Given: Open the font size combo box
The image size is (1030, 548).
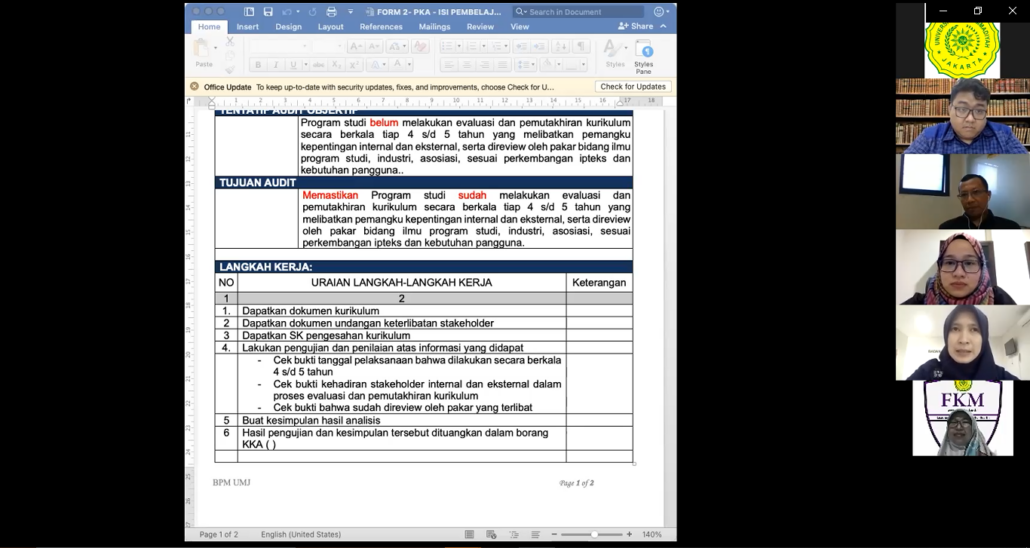Looking at the screenshot, I should tap(327, 47).
